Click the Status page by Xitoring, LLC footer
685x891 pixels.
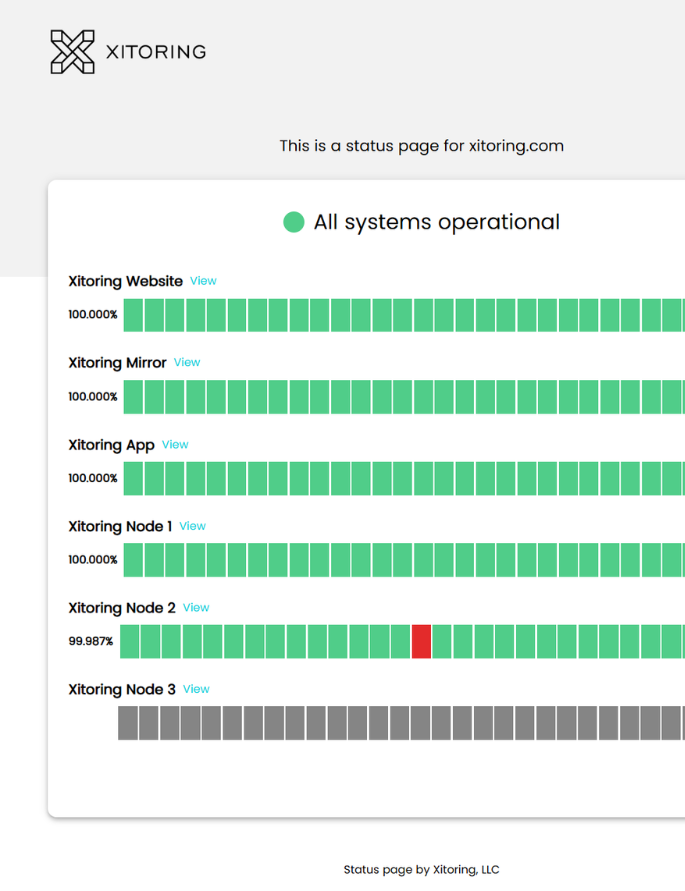click(x=421, y=869)
